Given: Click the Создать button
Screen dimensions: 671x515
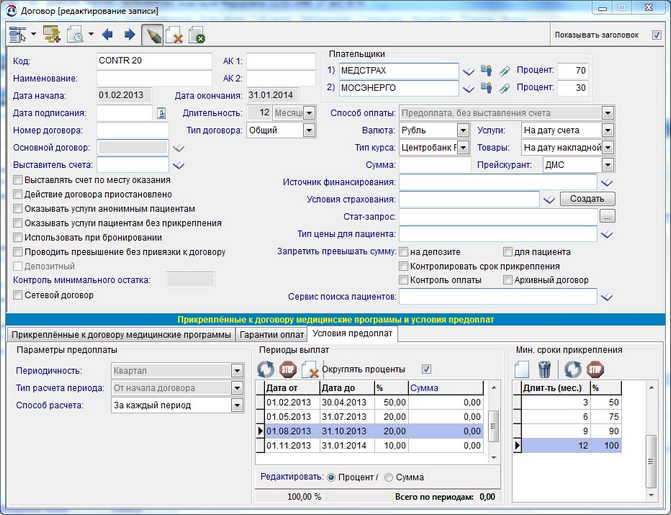Looking at the screenshot, I should pyautogui.click(x=587, y=199).
